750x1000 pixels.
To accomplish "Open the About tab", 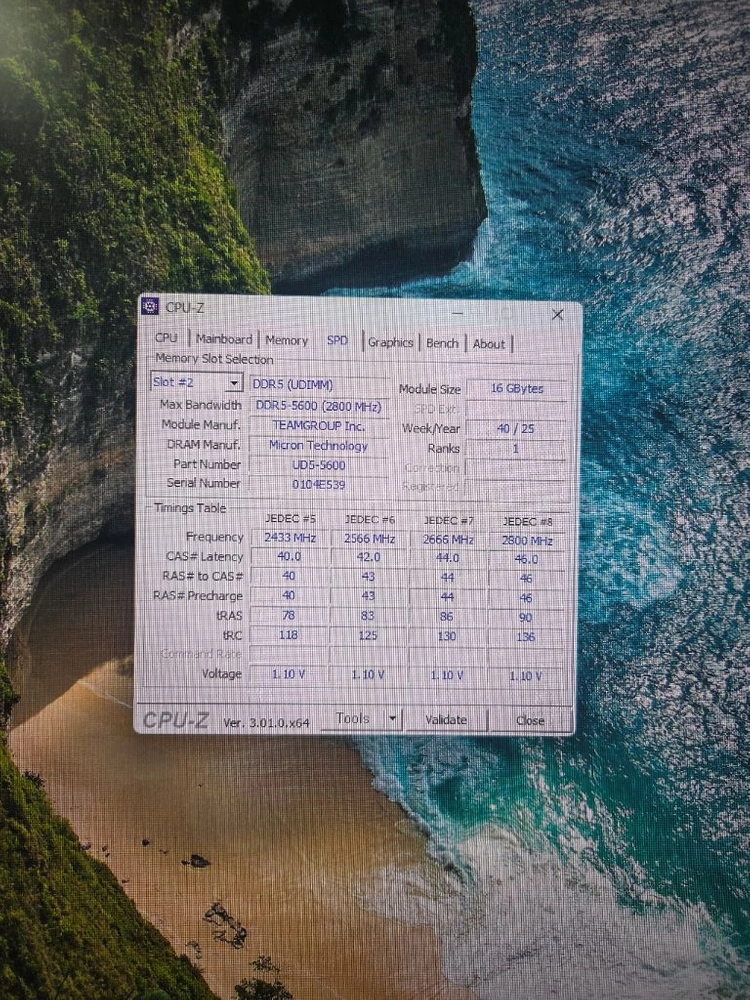I will [x=489, y=344].
